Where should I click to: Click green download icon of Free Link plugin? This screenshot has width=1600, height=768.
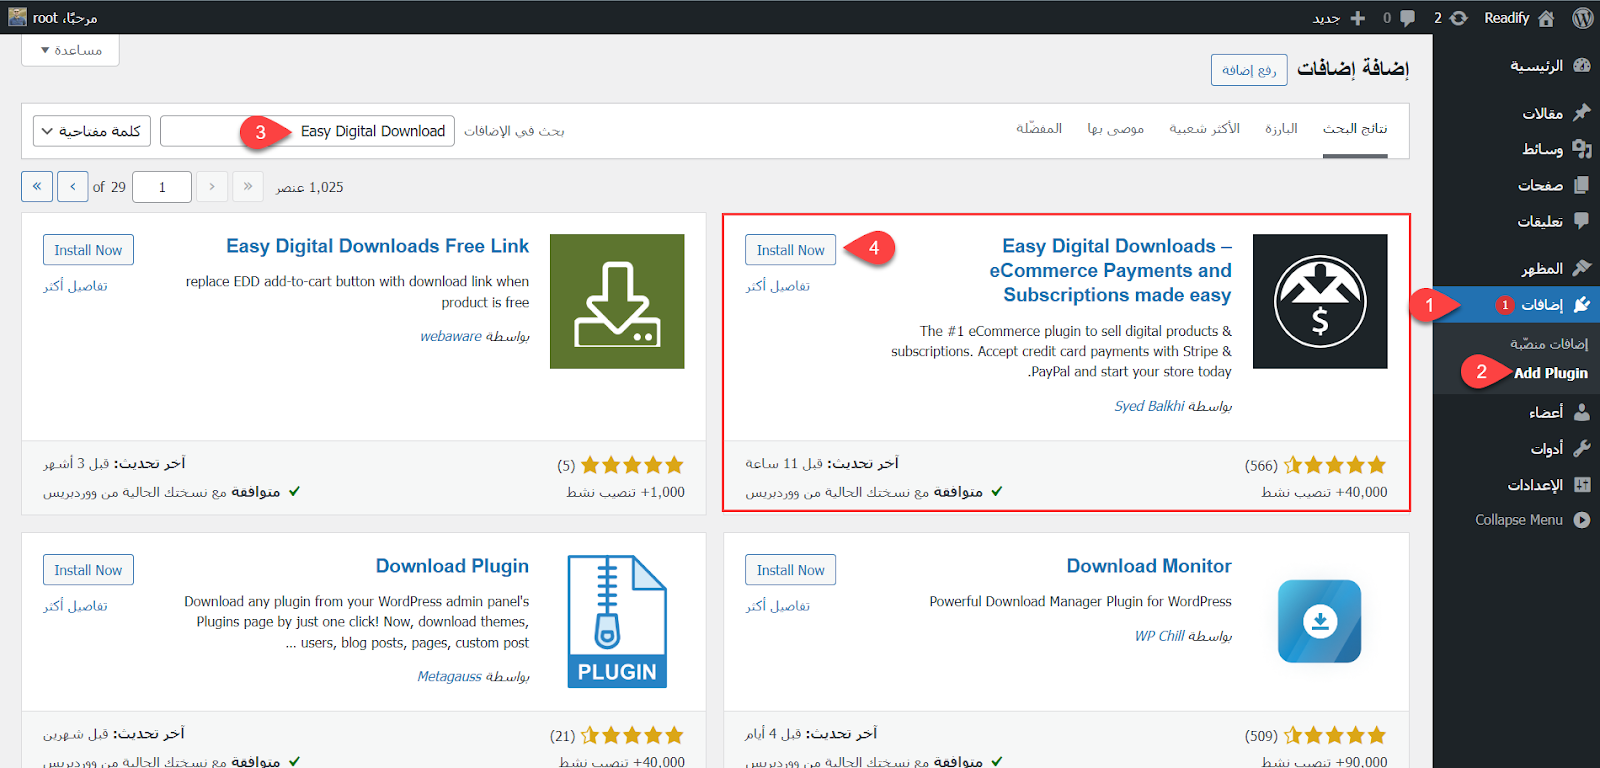[617, 301]
